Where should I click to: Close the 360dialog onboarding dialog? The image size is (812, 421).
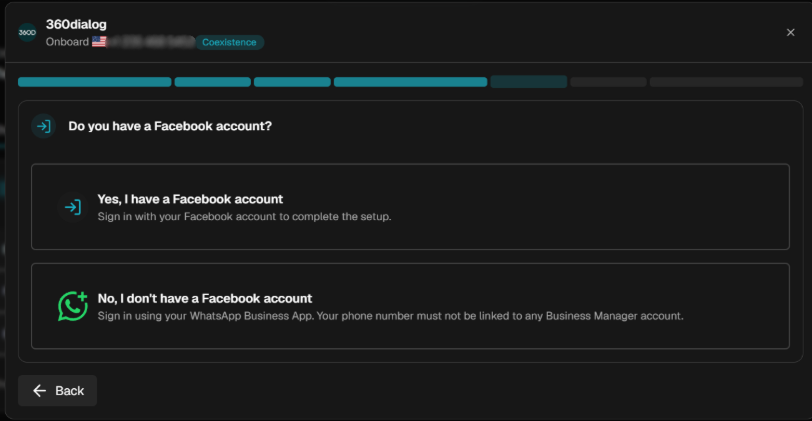pos(790,33)
